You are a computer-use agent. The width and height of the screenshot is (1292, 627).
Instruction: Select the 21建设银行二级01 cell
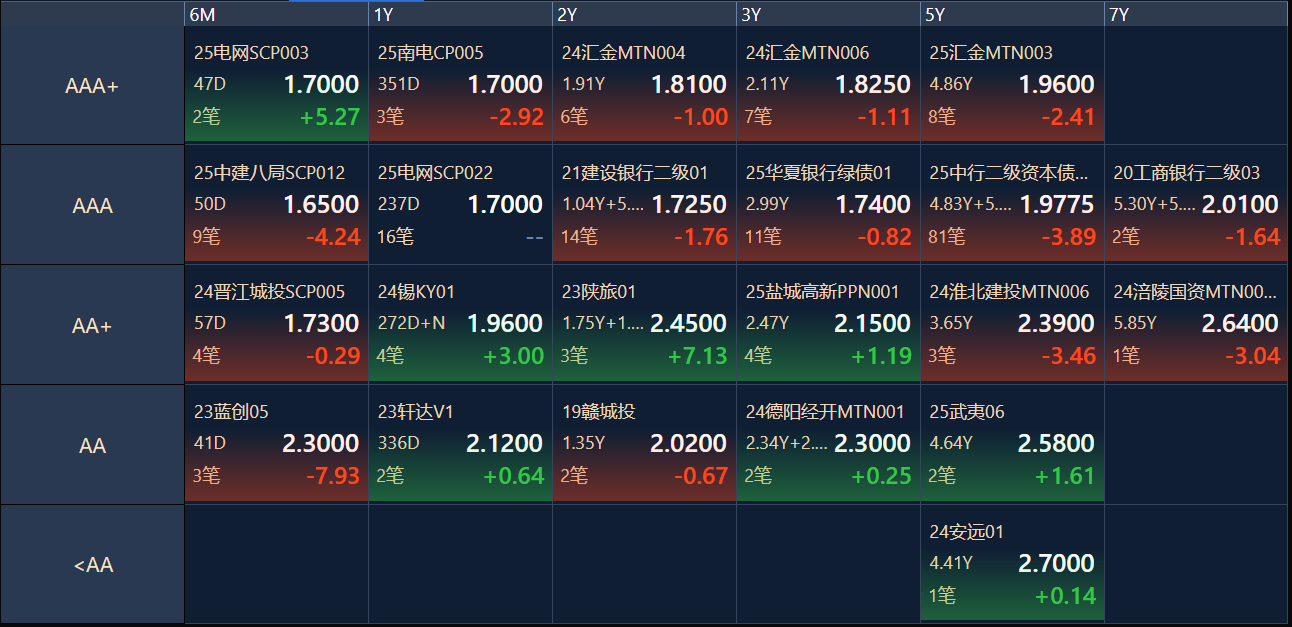tap(644, 204)
